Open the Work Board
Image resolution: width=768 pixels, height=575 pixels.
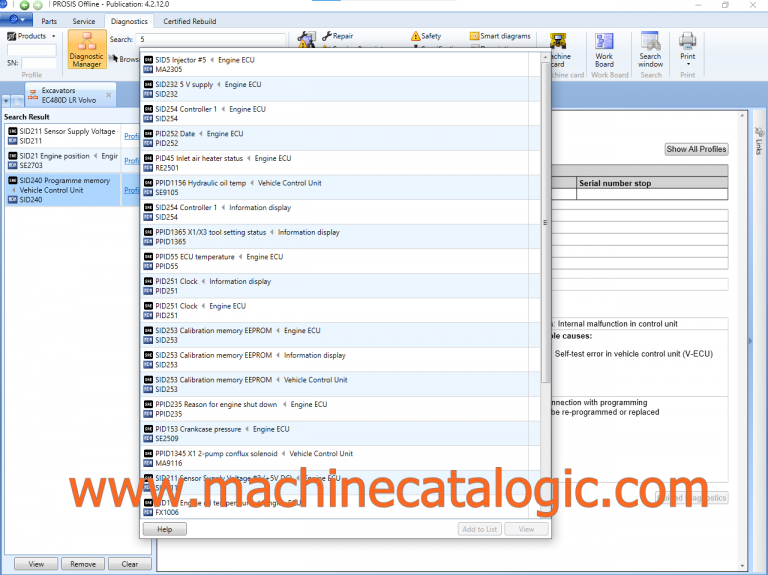604,50
